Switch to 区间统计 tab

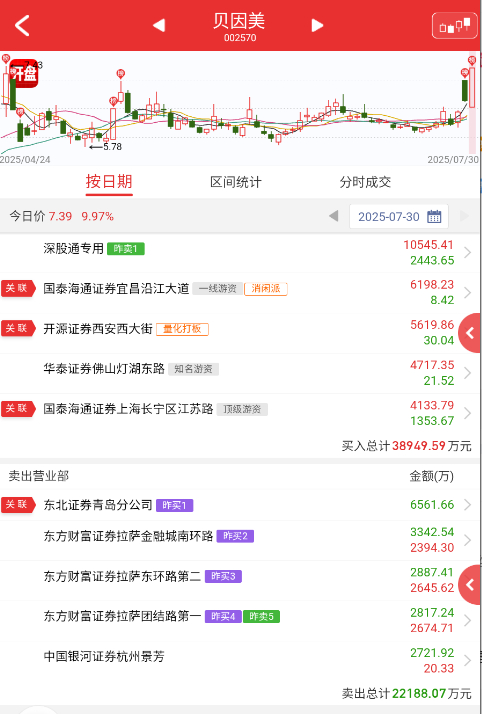pyautogui.click(x=236, y=182)
